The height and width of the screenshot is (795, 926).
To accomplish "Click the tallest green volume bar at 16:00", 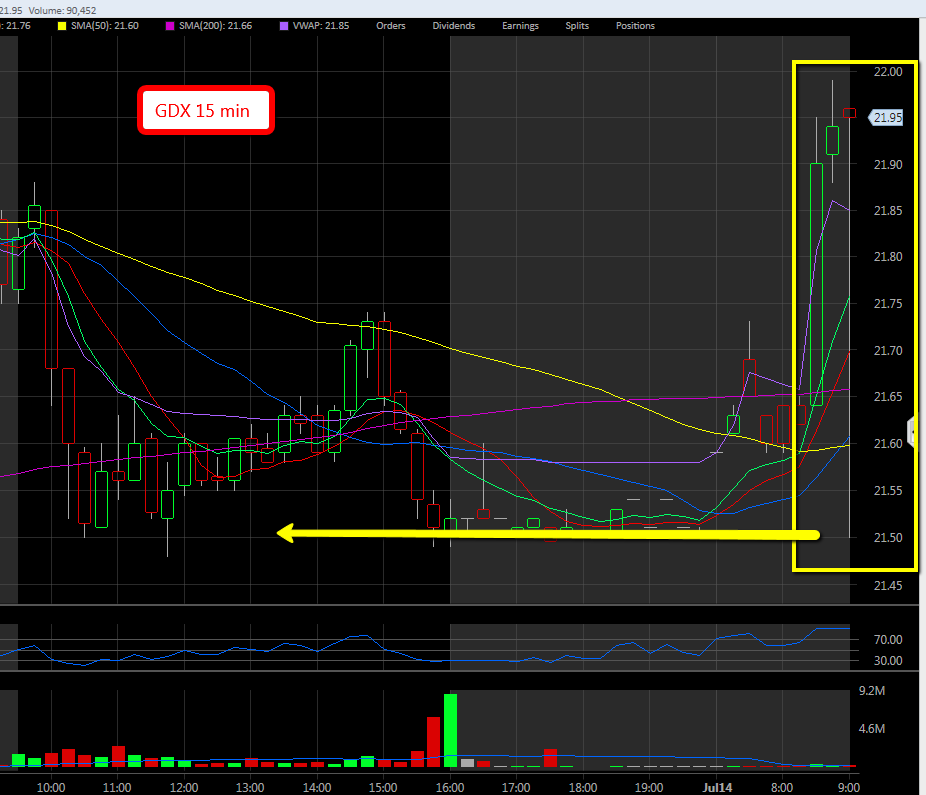I will [x=450, y=730].
